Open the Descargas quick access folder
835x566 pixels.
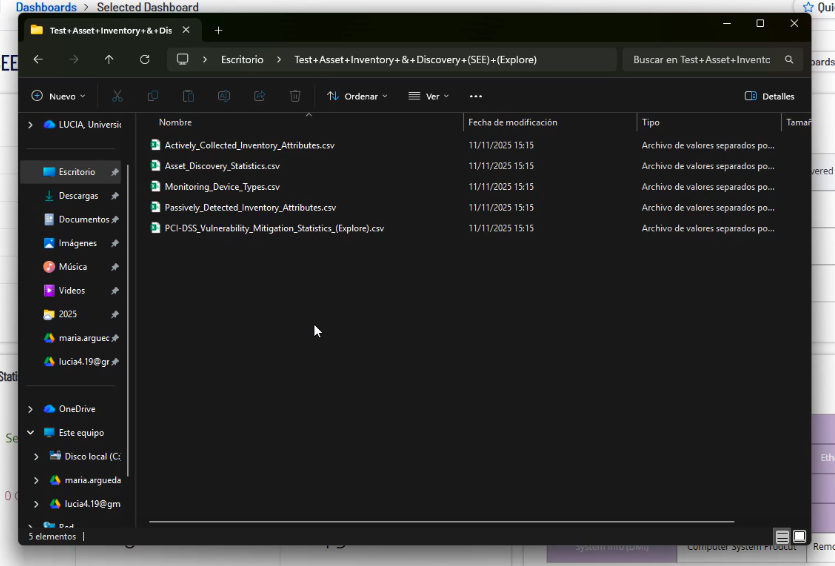pos(78,196)
